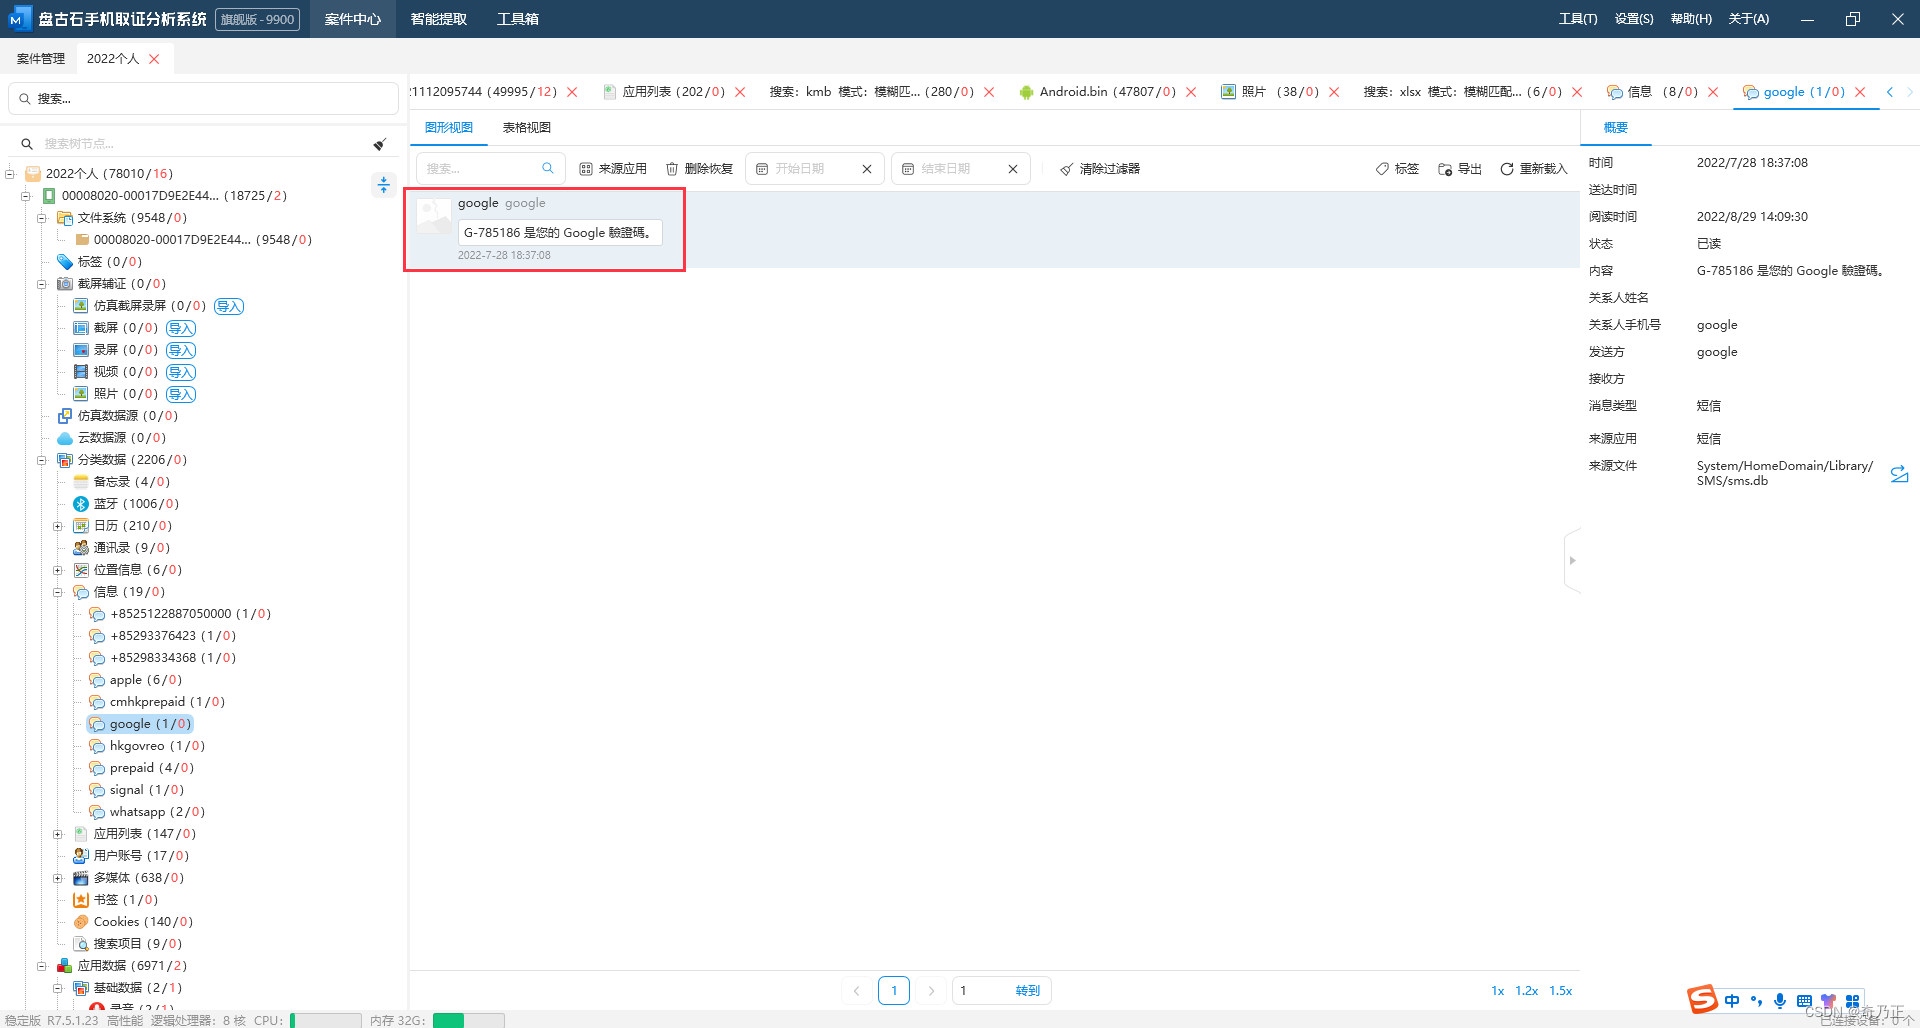Image resolution: width=1920 pixels, height=1028 pixels.
Task: Expand the 日历 calendar node
Action: 58,526
